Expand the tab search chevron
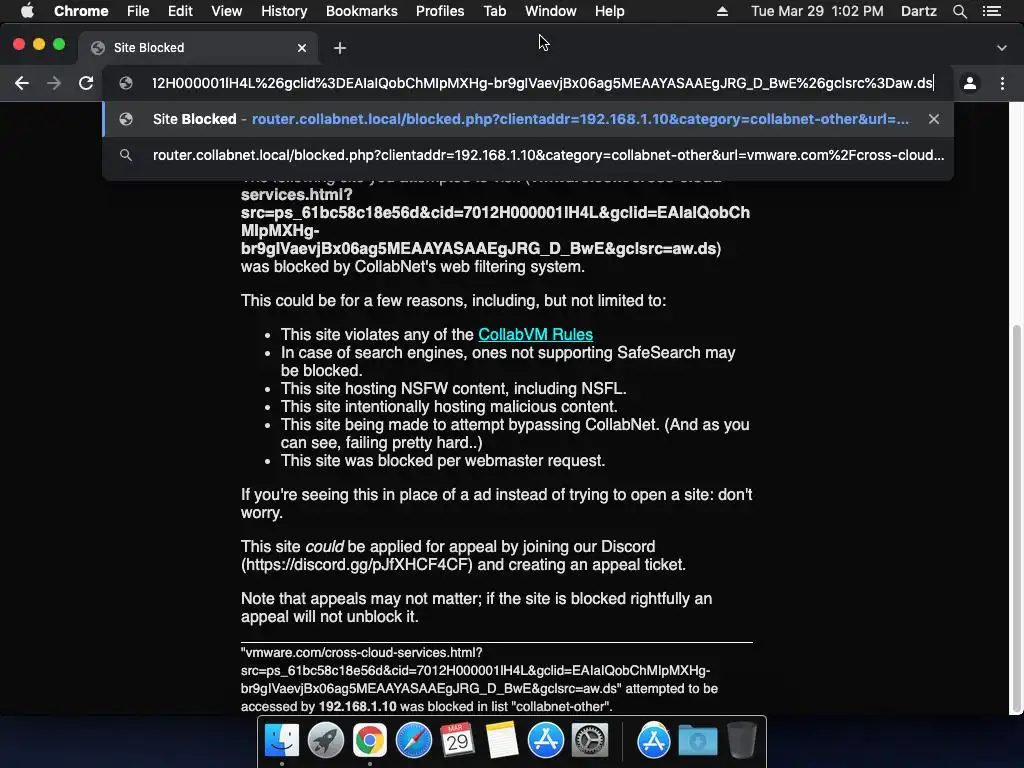Viewport: 1024px width, 768px height. (1002, 48)
